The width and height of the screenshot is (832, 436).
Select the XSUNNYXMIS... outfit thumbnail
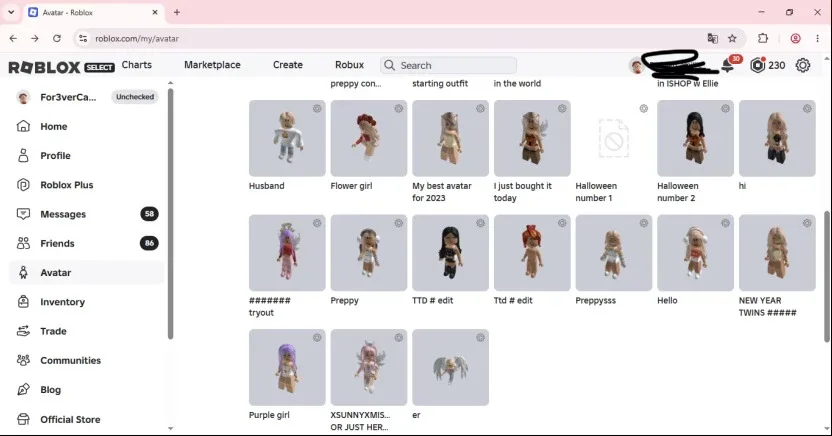(369, 367)
